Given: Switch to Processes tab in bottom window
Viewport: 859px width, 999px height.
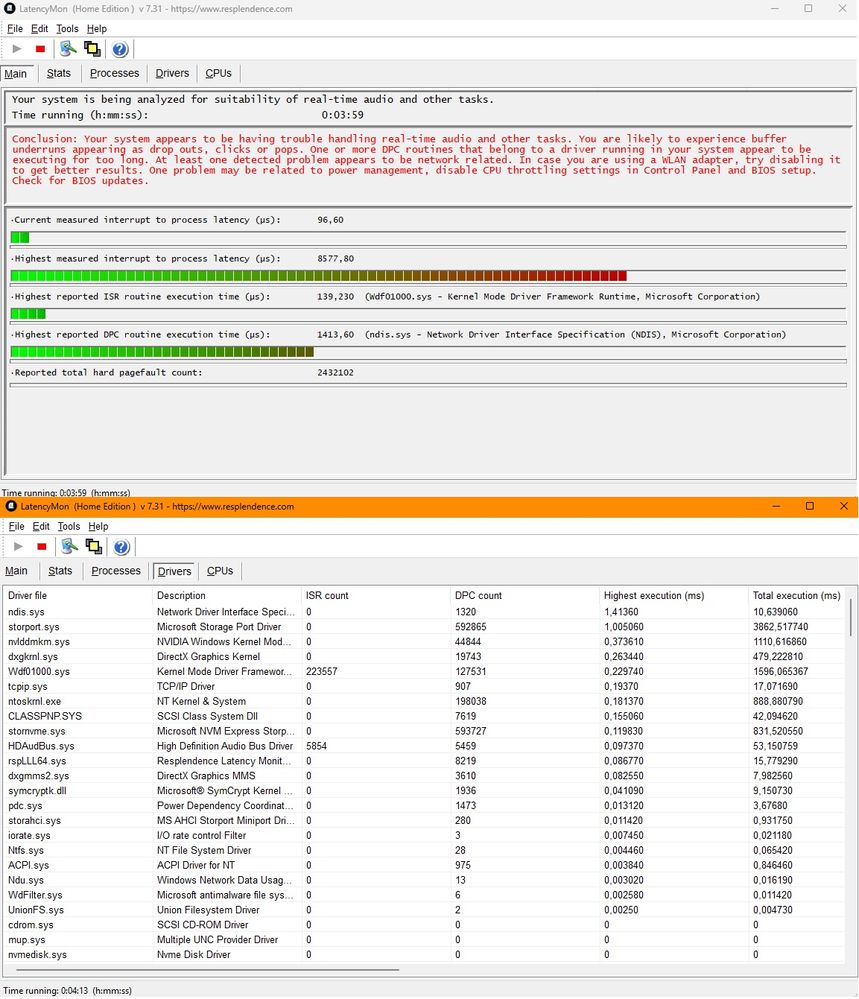Looking at the screenshot, I should [x=115, y=571].
